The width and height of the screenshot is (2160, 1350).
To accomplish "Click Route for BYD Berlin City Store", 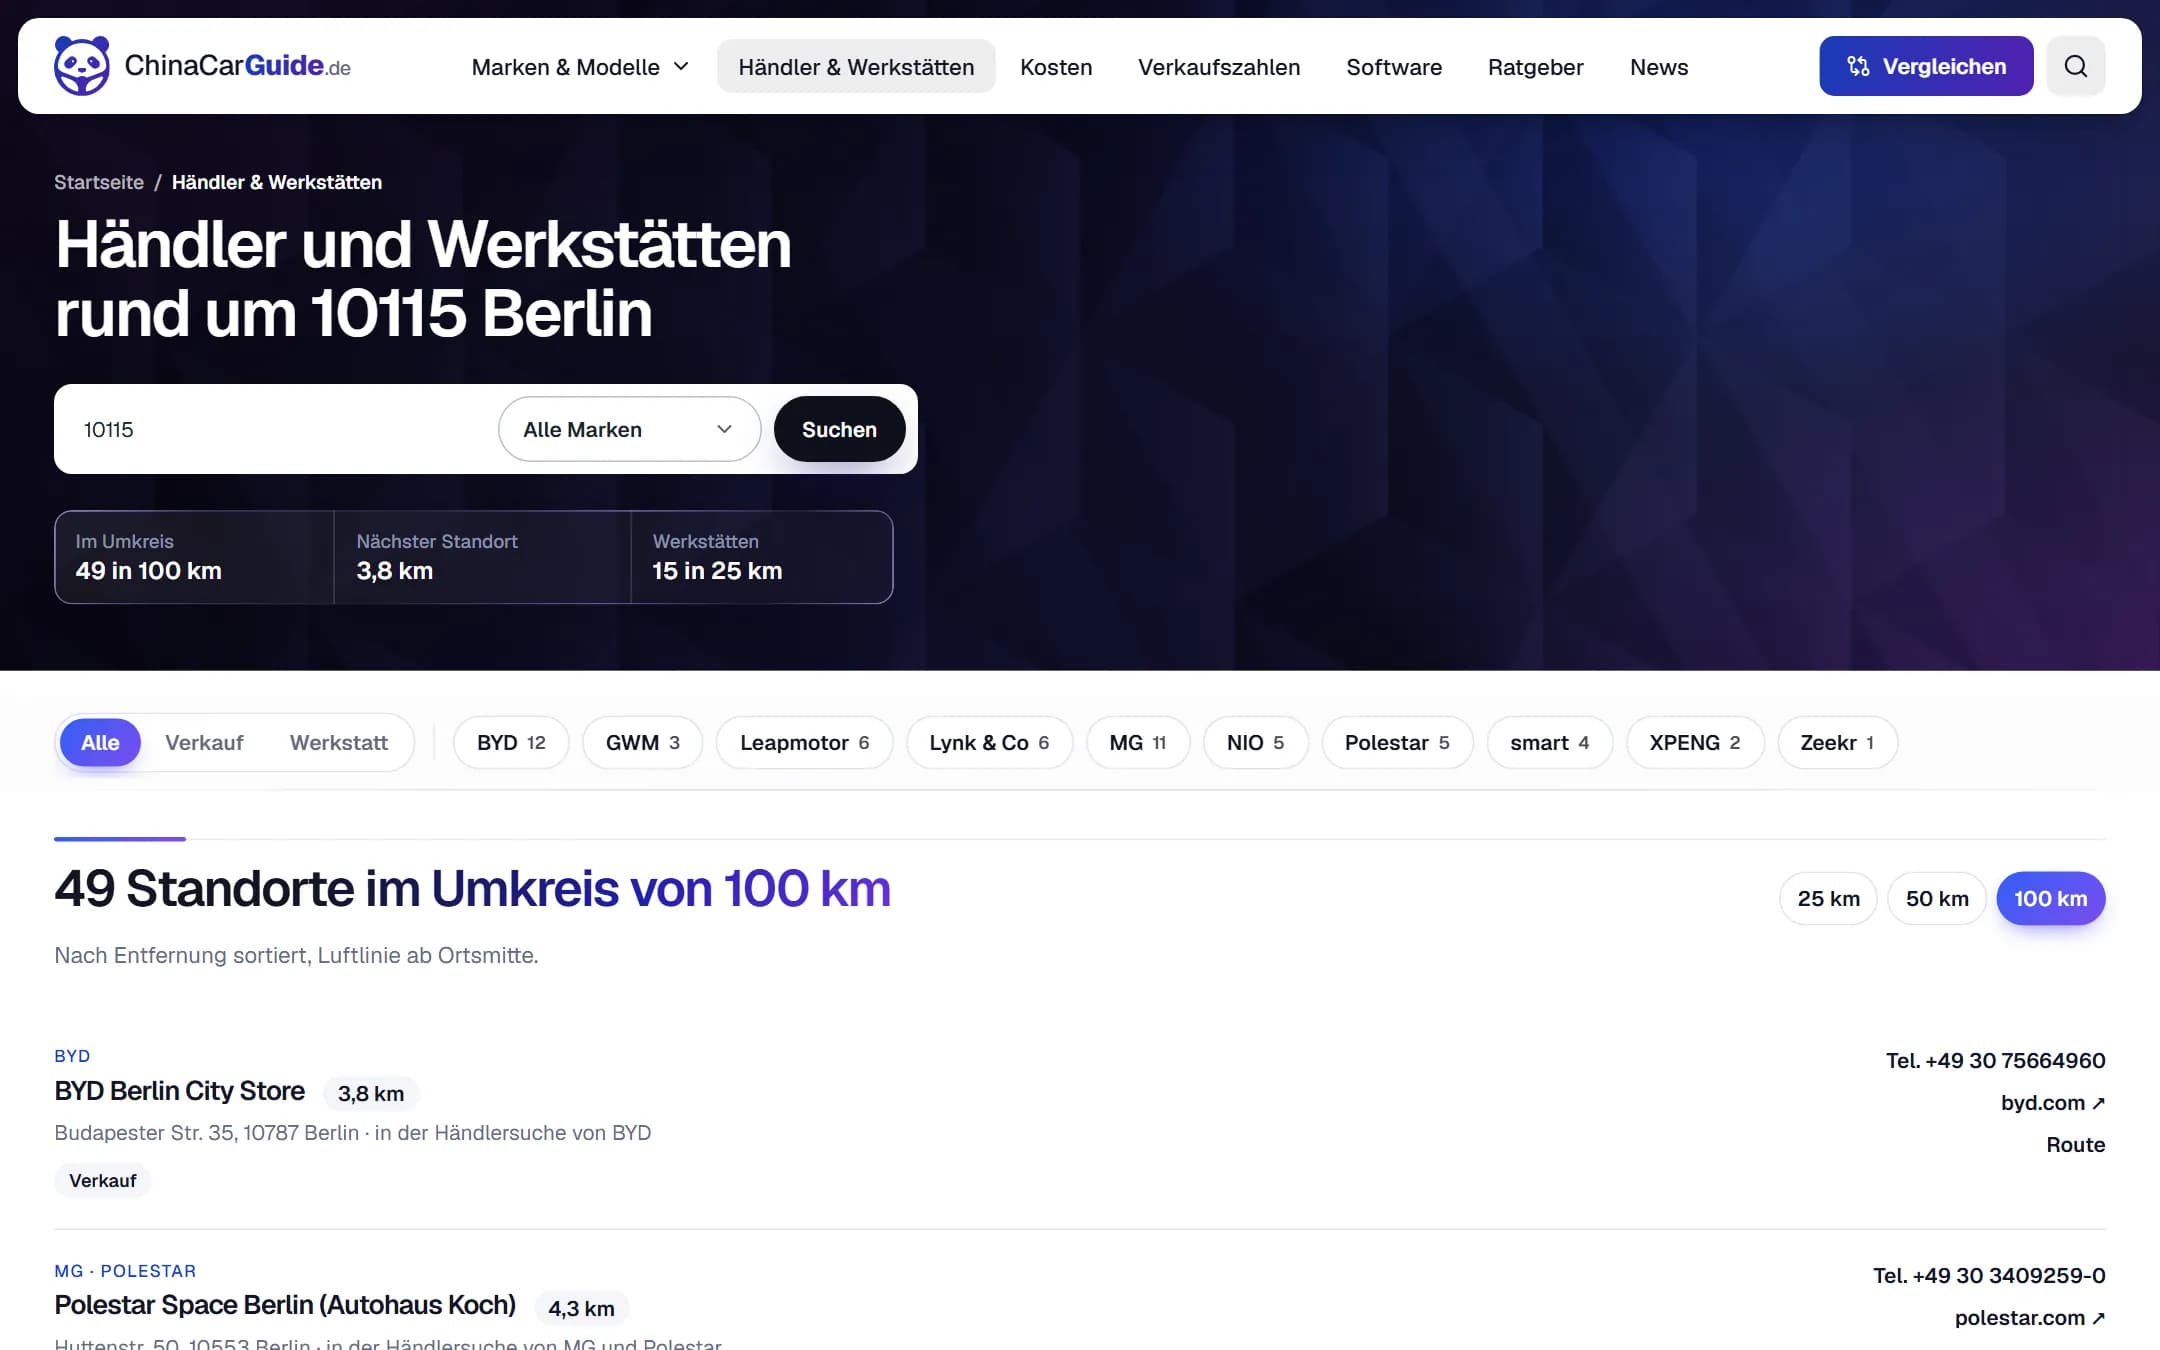I will 2075,1144.
